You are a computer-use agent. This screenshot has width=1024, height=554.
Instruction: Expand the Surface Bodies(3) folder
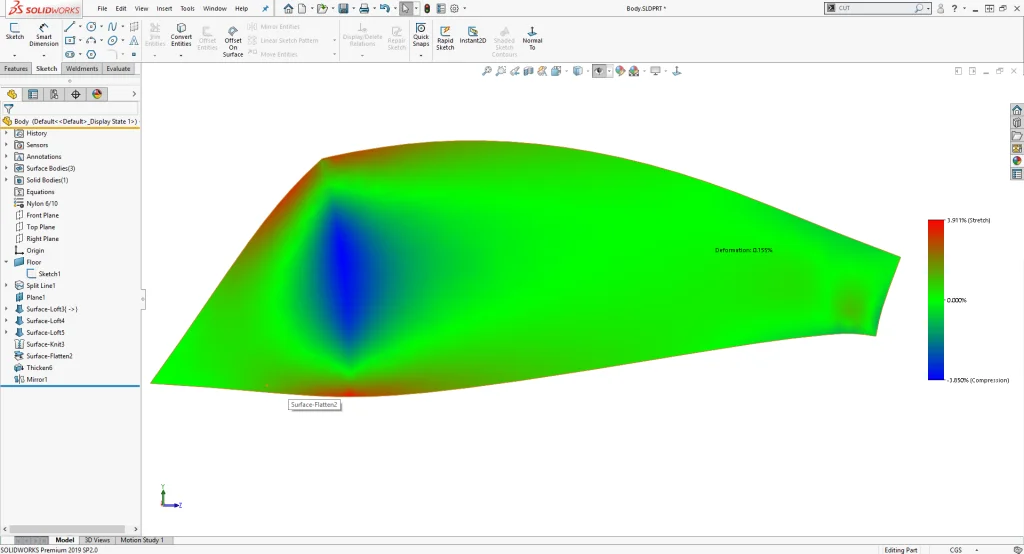pos(6,168)
